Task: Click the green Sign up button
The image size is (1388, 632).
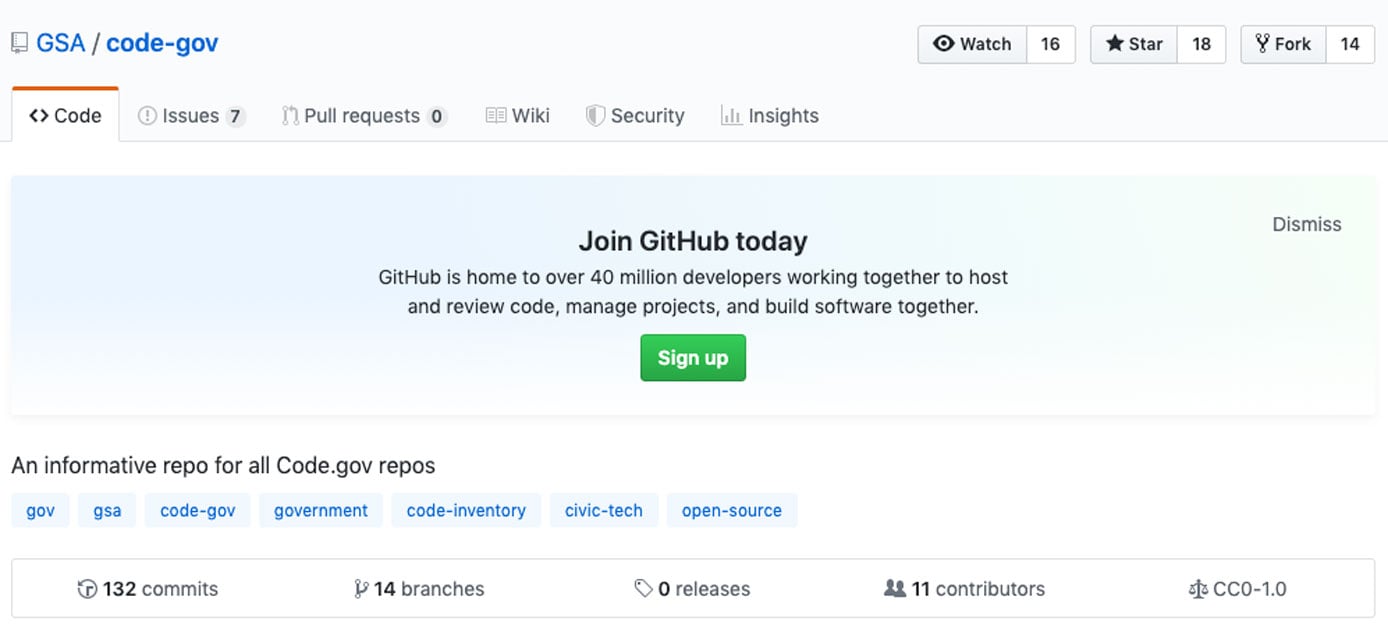Action: coord(693,358)
